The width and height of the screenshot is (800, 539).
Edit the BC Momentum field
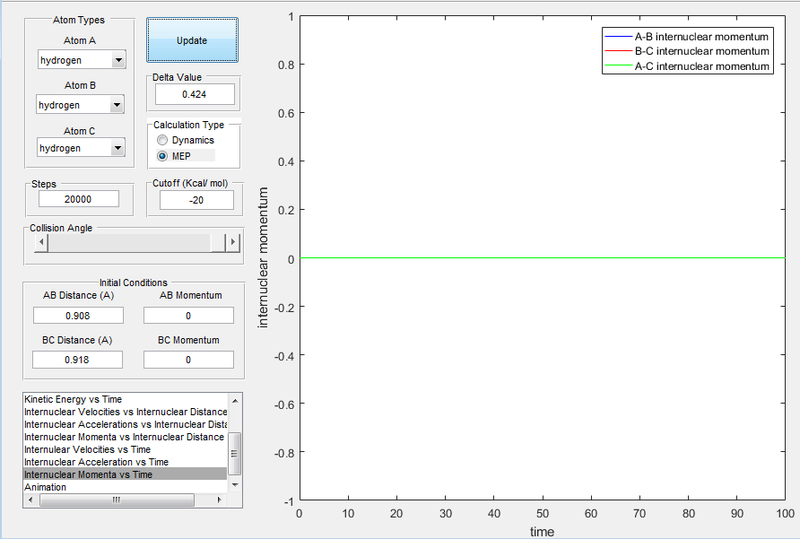pyautogui.click(x=188, y=360)
